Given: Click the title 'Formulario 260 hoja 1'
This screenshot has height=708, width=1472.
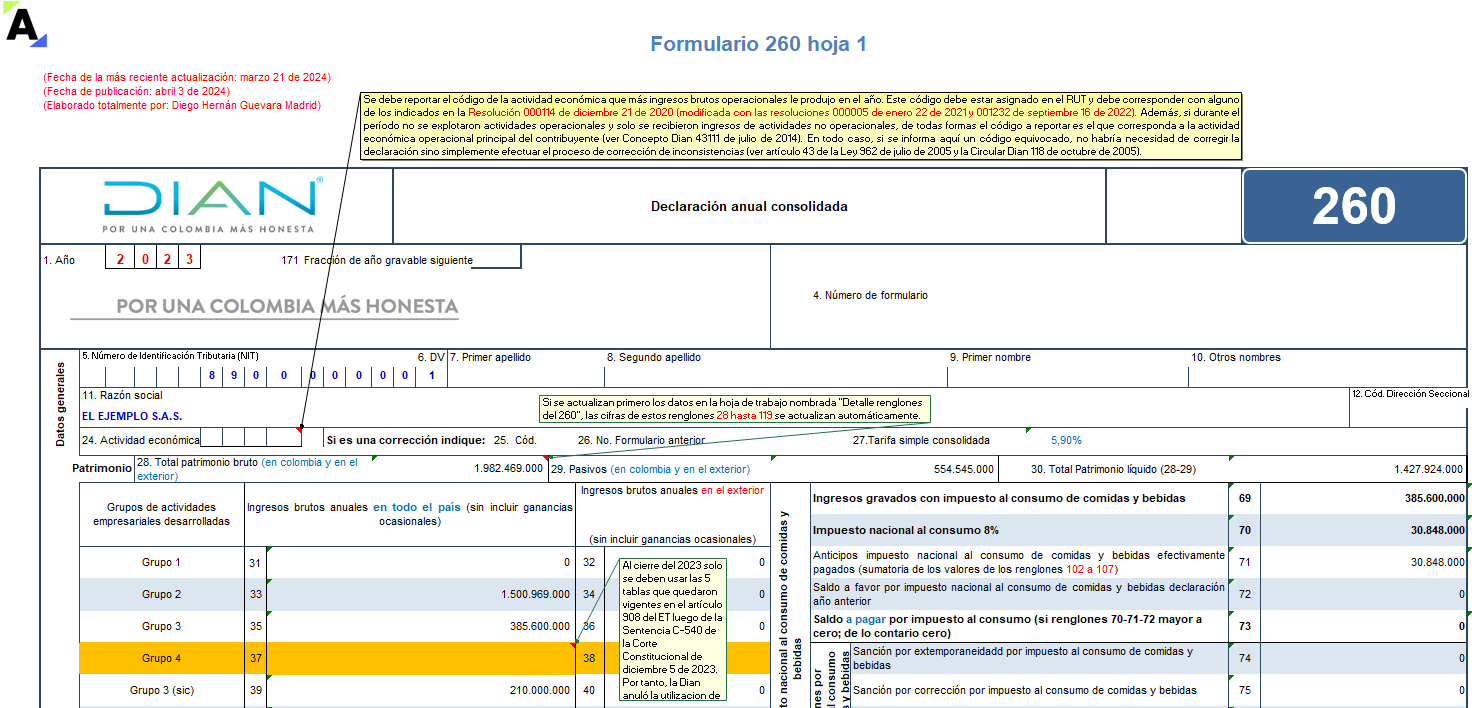Looking at the screenshot, I should [x=758, y=44].
